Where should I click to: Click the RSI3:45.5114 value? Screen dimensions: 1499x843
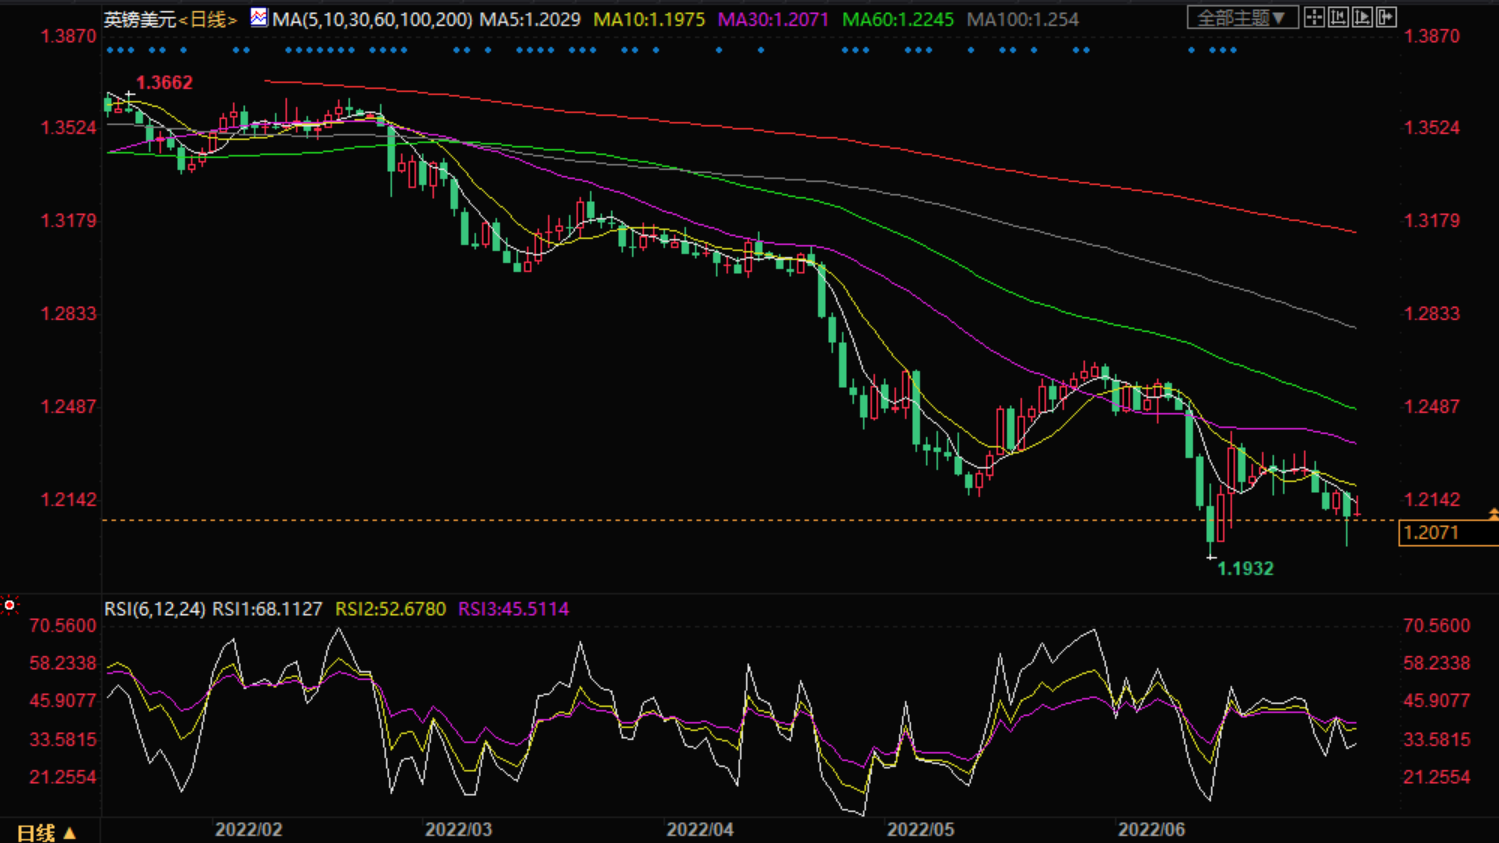pos(513,609)
